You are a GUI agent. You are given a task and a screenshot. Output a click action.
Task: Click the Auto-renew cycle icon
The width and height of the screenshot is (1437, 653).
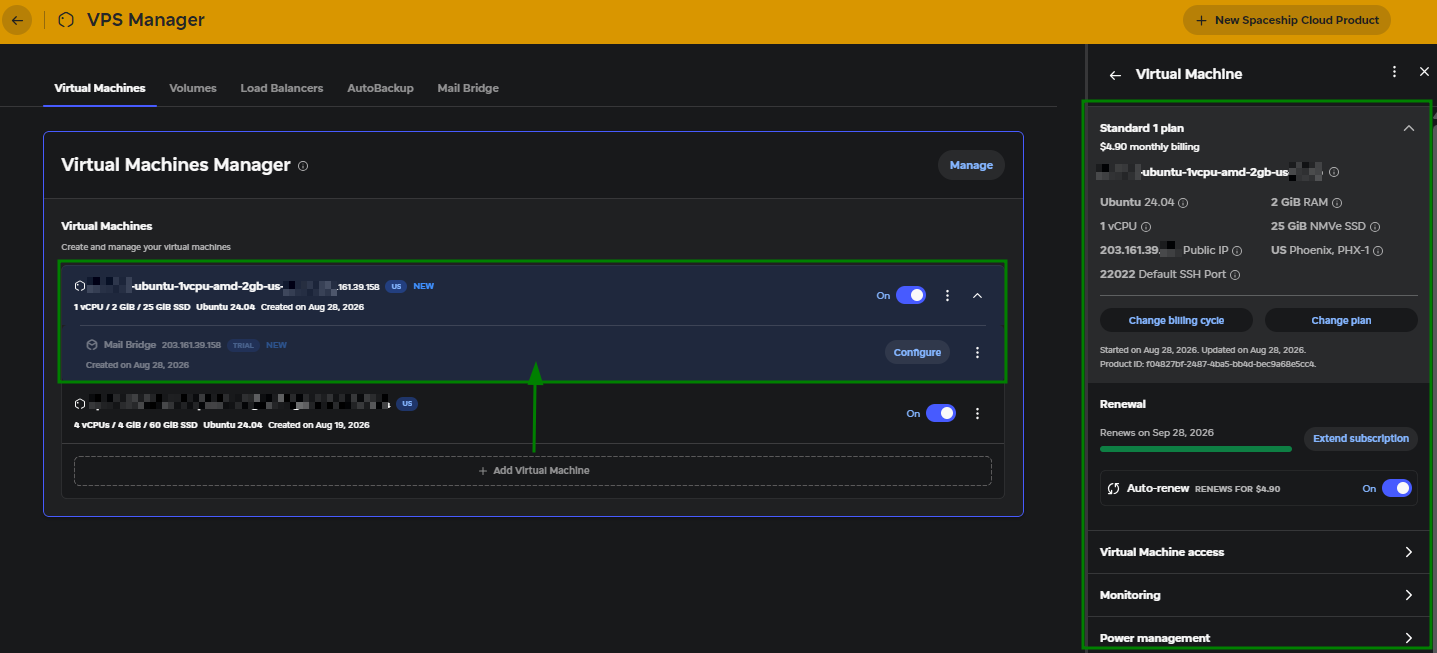click(1113, 489)
